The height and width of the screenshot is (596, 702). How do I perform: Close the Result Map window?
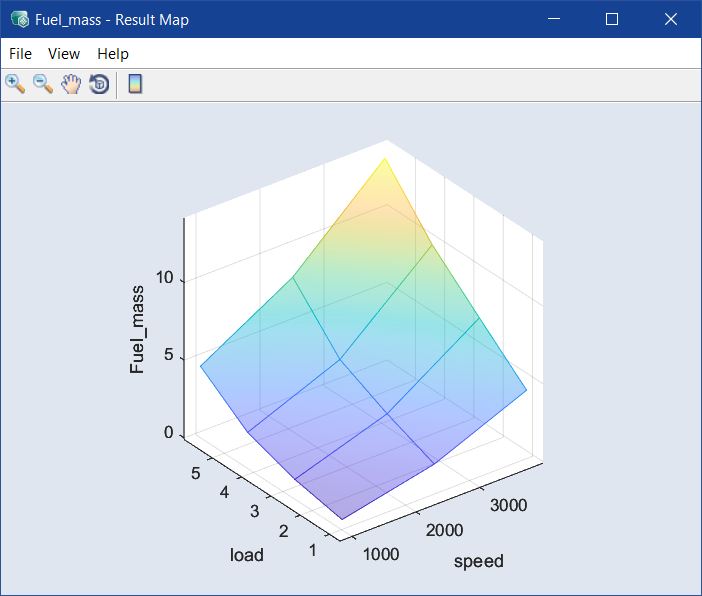tap(671, 19)
